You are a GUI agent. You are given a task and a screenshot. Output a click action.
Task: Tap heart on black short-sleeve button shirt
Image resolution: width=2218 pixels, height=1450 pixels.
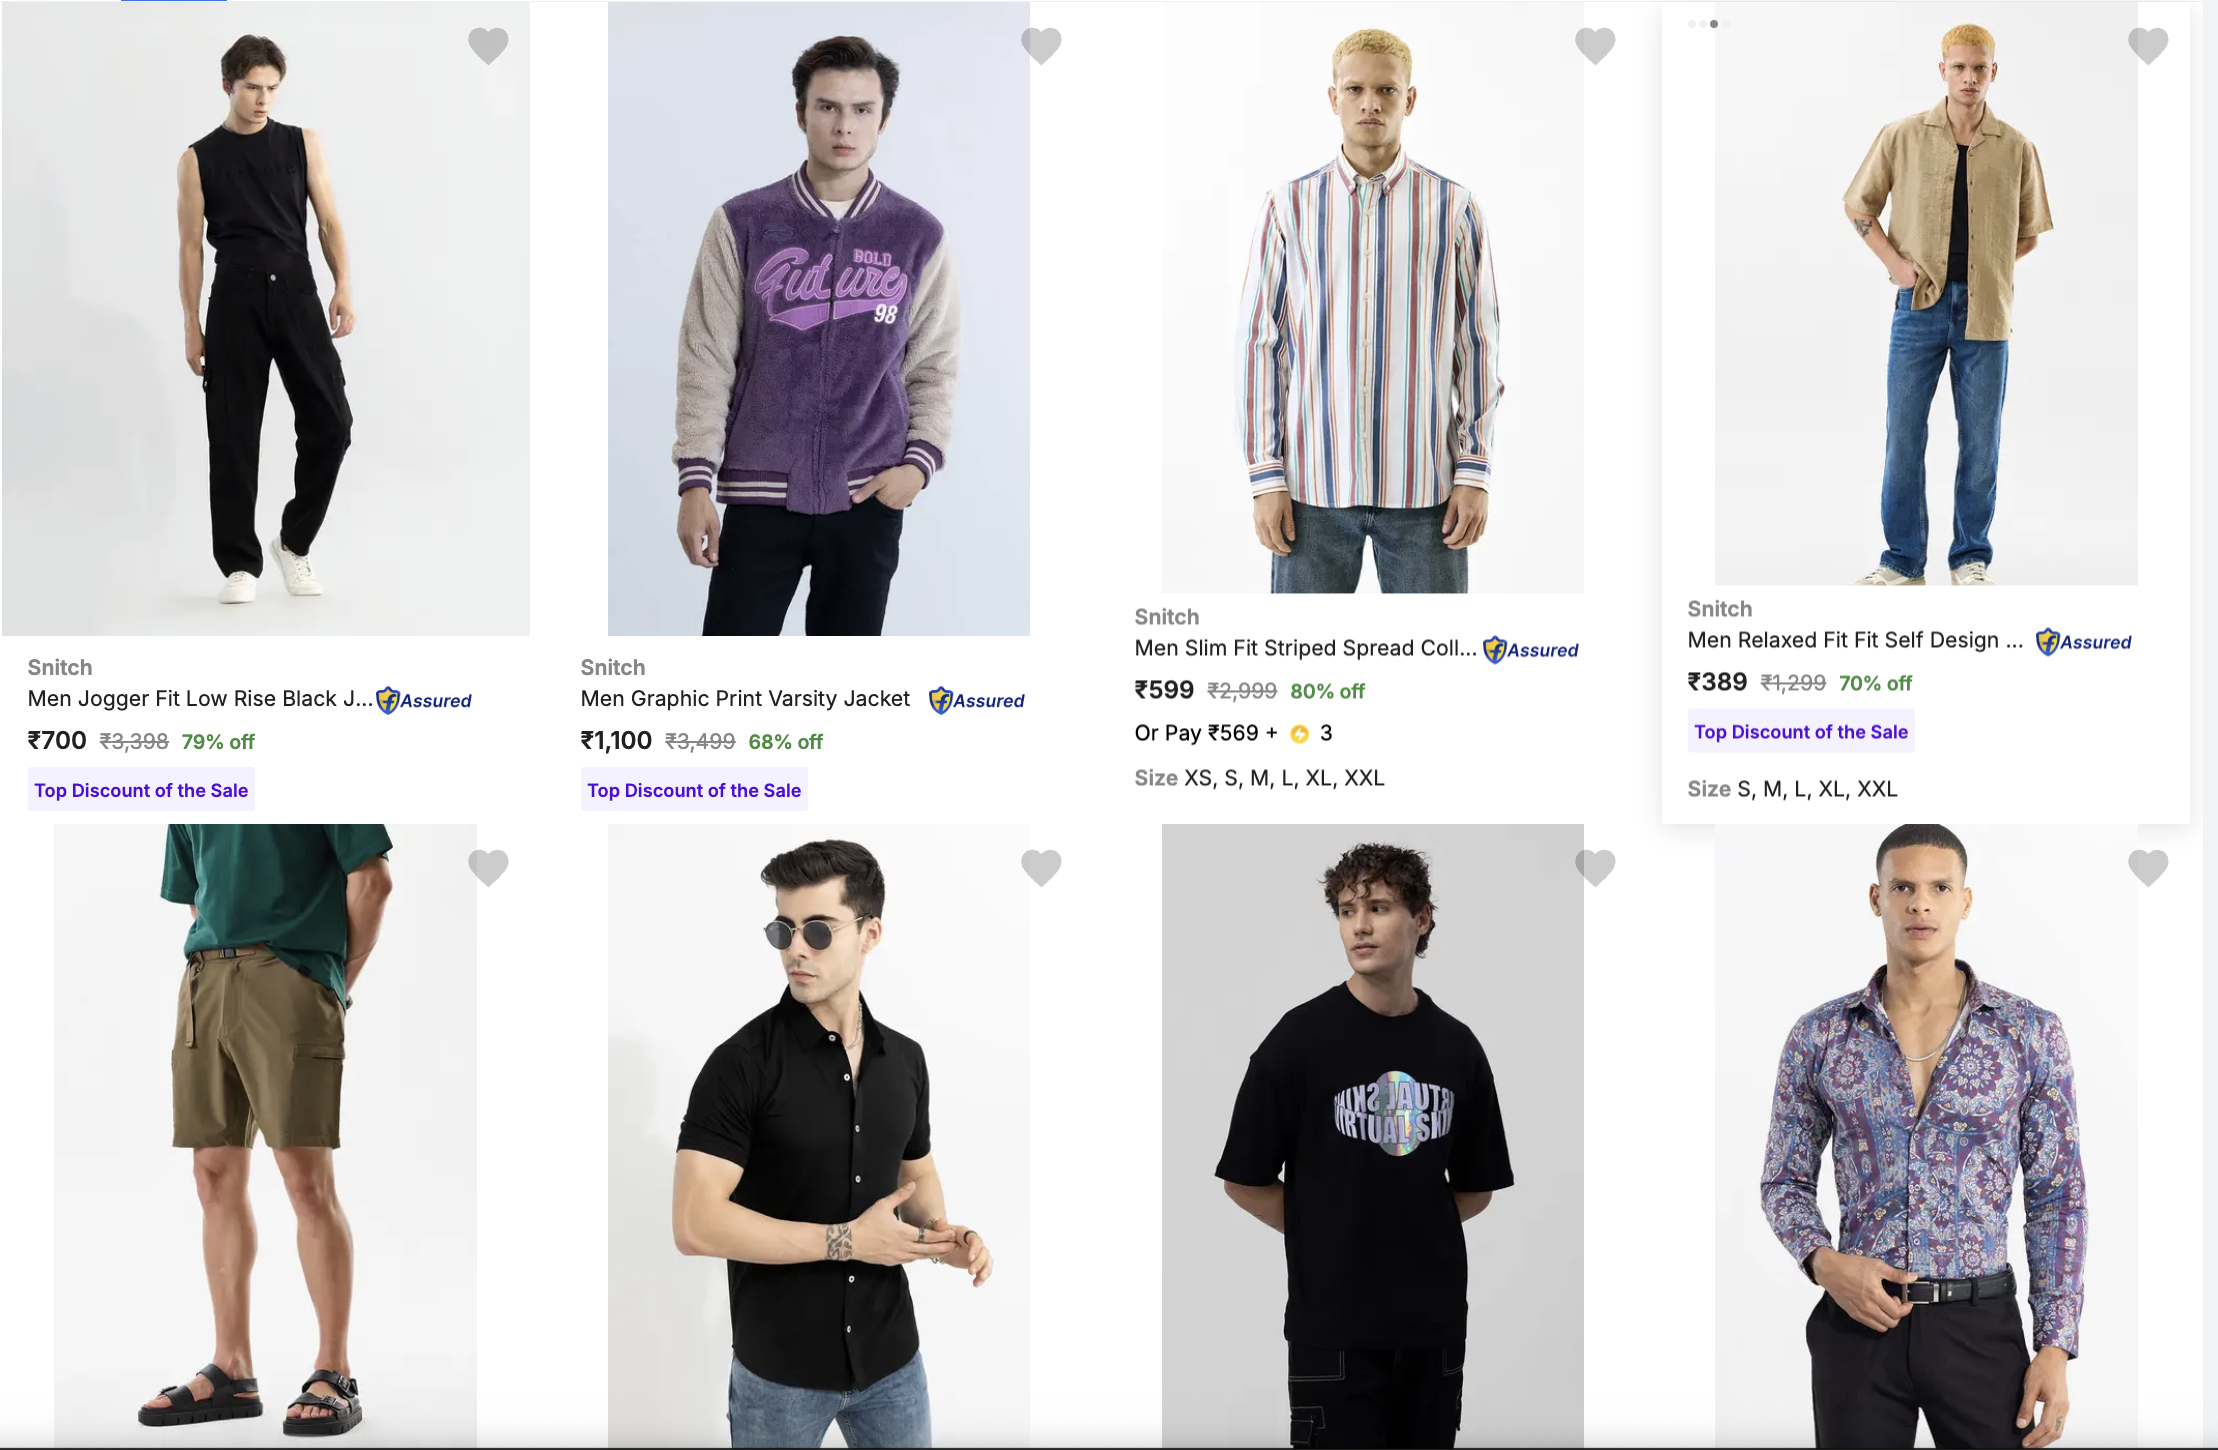[x=1041, y=867]
